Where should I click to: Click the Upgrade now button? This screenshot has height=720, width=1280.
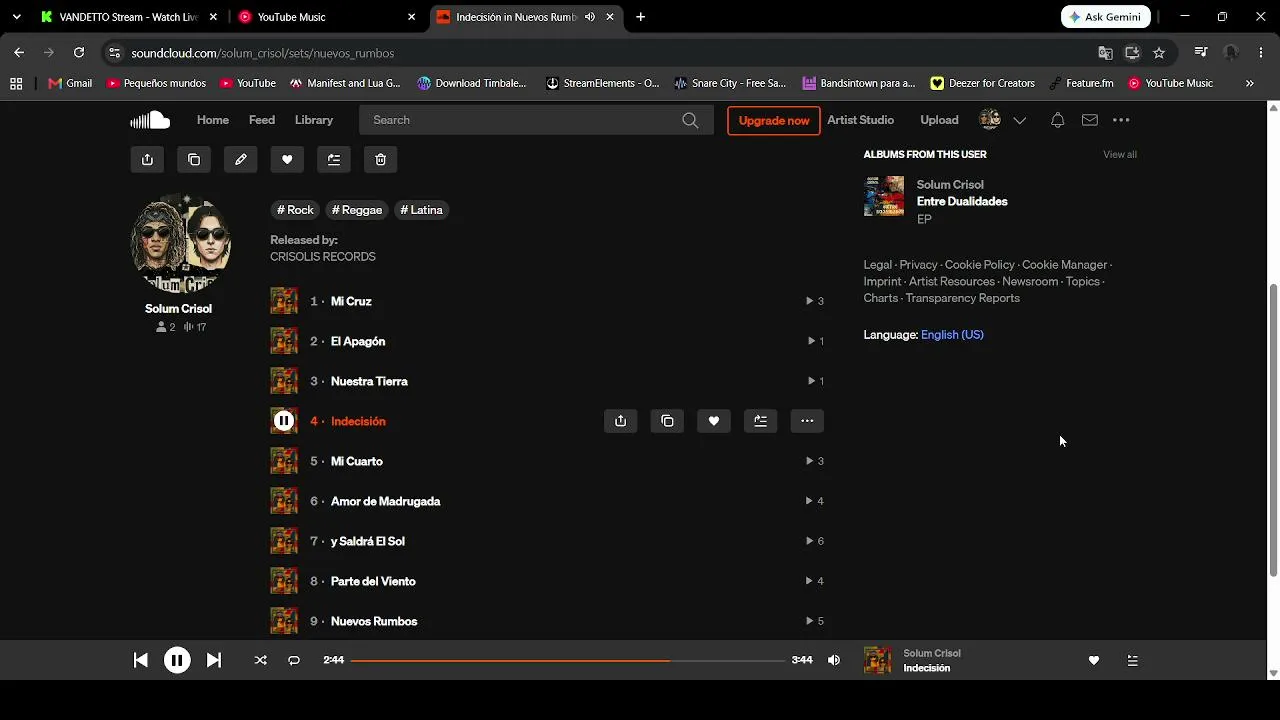(774, 121)
